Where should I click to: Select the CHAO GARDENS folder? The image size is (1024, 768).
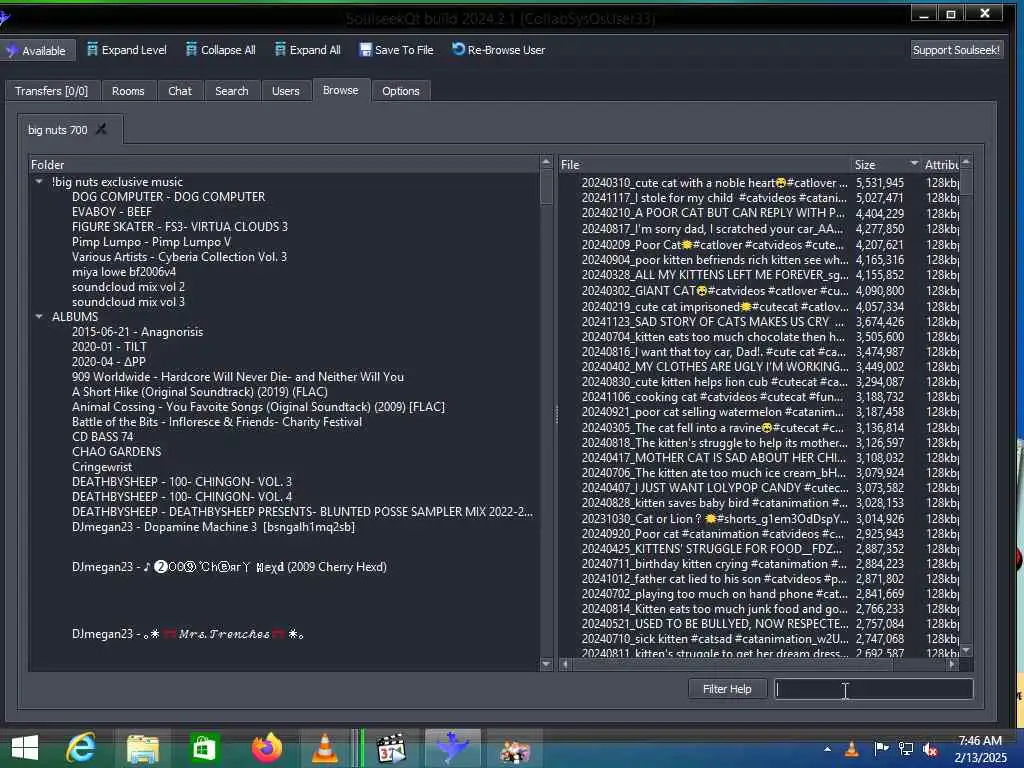[116, 452]
